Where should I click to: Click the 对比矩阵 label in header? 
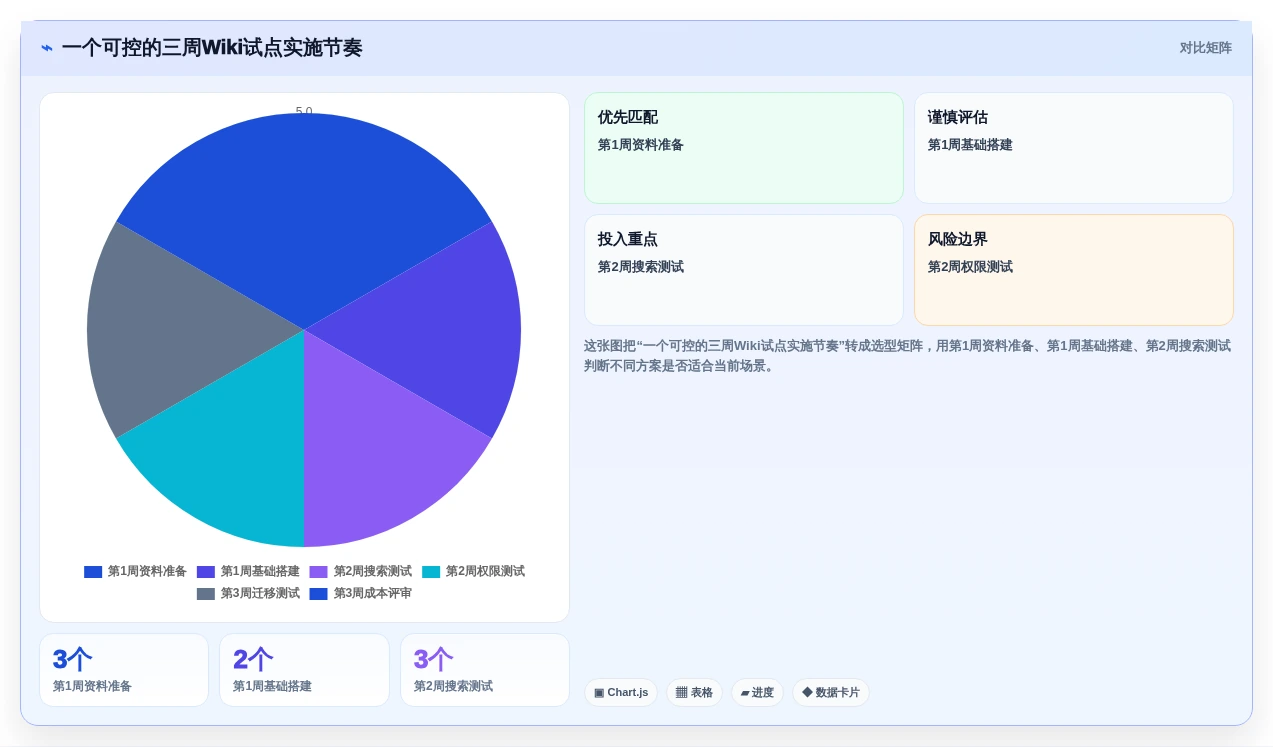pyautogui.click(x=1205, y=48)
